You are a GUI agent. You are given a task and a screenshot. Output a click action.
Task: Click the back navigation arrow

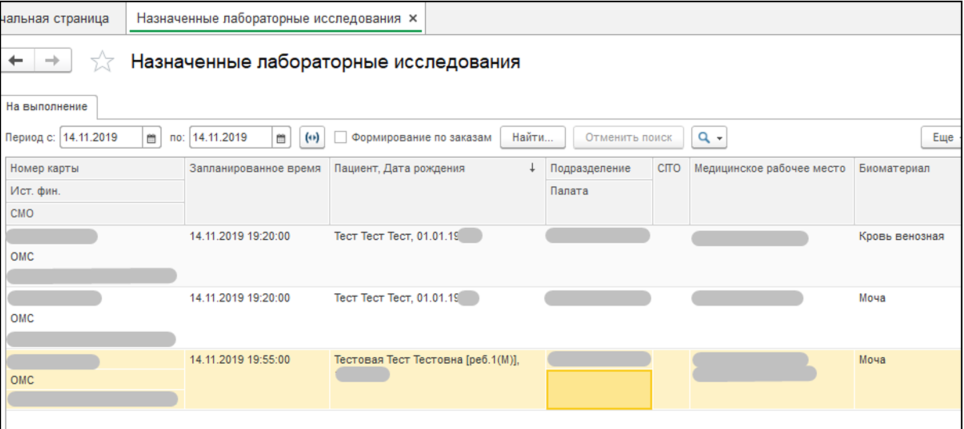[17, 62]
